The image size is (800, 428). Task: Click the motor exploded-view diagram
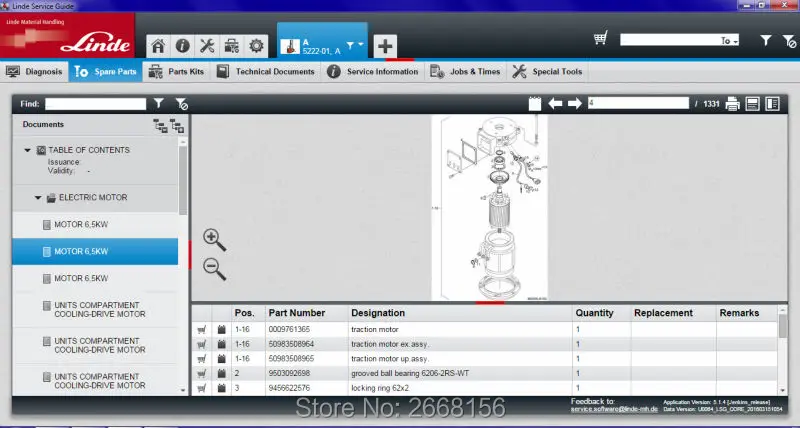[490, 208]
